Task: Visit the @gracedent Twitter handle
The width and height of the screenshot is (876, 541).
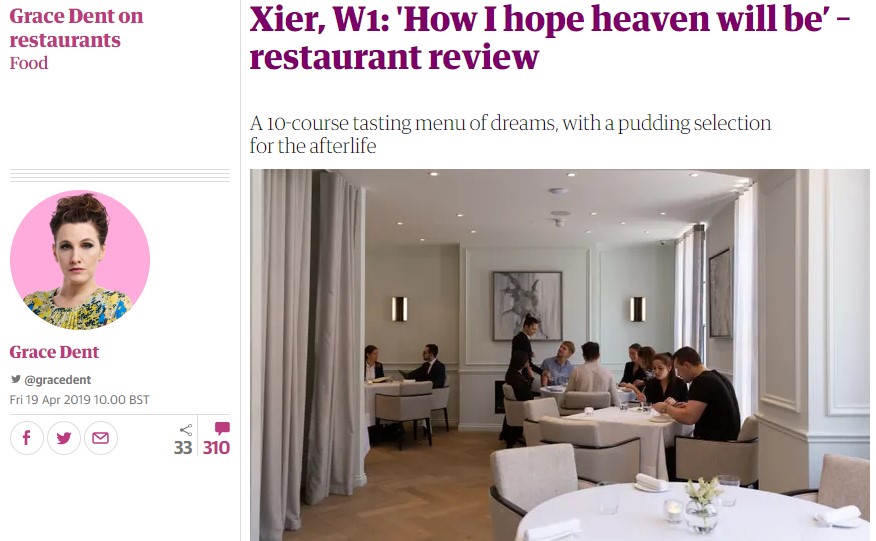Action: click(x=58, y=379)
